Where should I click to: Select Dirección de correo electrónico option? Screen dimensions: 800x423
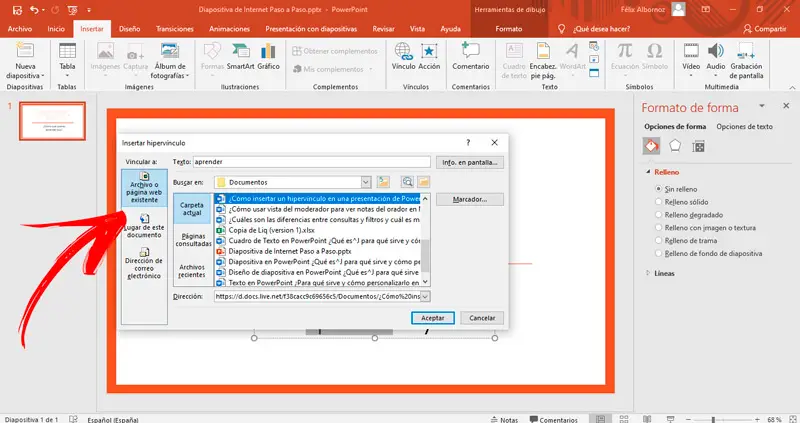pyautogui.click(x=144, y=263)
